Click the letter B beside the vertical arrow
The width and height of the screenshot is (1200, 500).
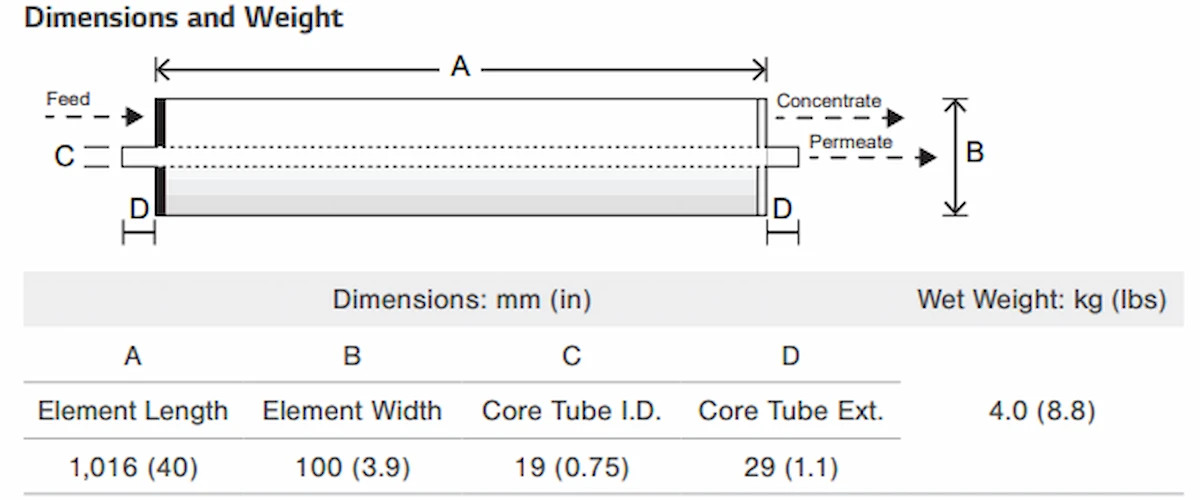tap(975, 153)
